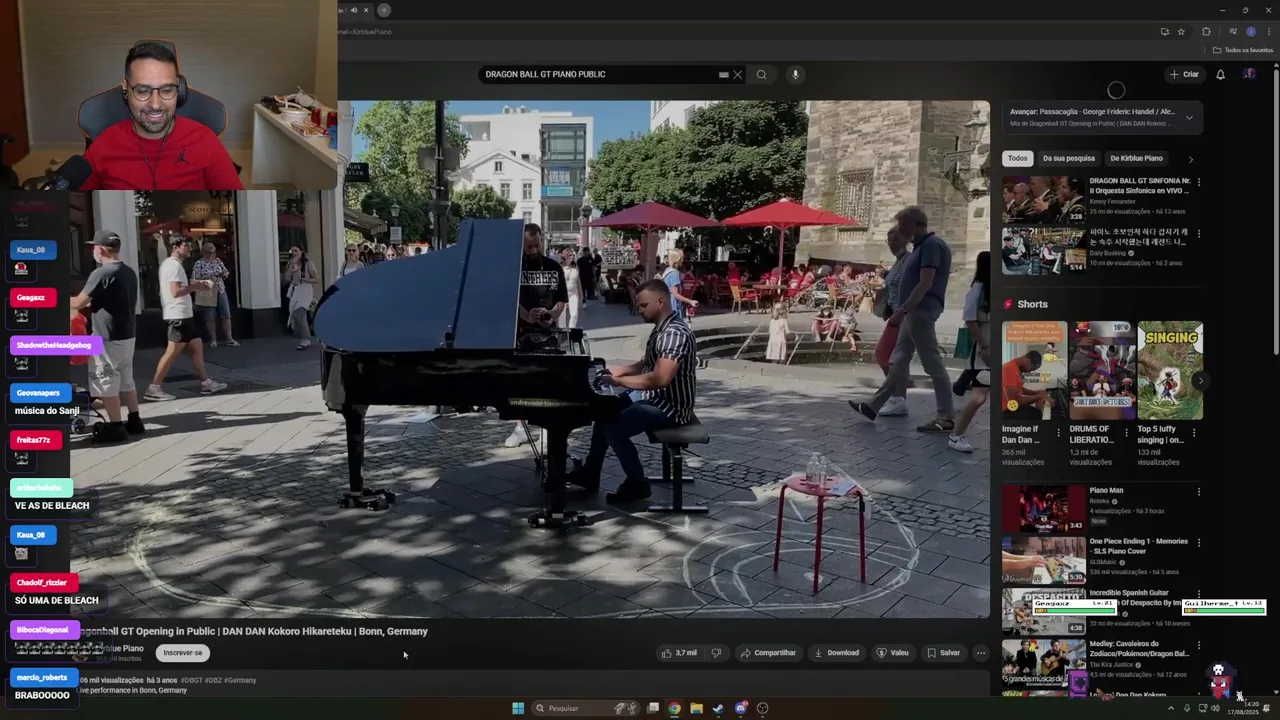The height and width of the screenshot is (720, 1280).
Task: Open One Piece Ending 1 Memories video
Action: click(1043, 560)
